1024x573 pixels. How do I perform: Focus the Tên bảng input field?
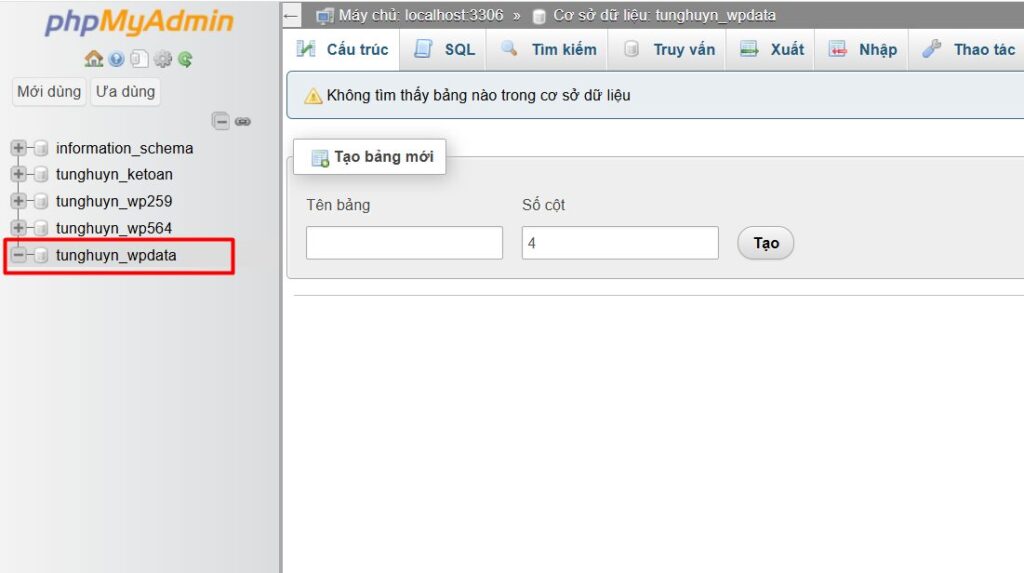coord(404,243)
